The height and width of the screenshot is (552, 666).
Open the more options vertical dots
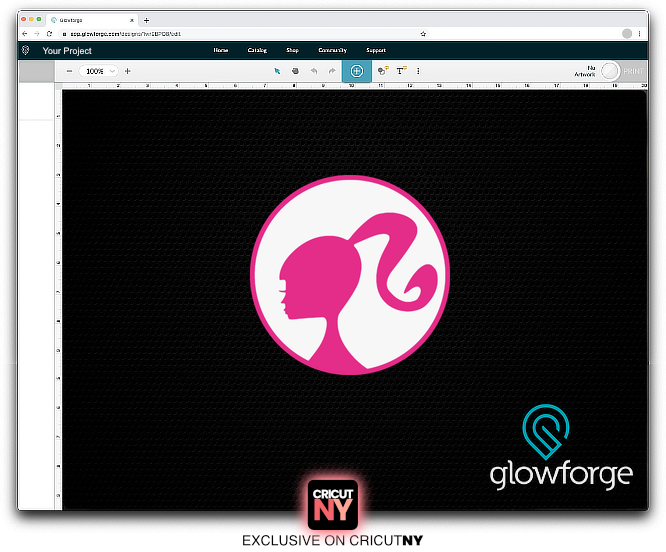coord(418,71)
